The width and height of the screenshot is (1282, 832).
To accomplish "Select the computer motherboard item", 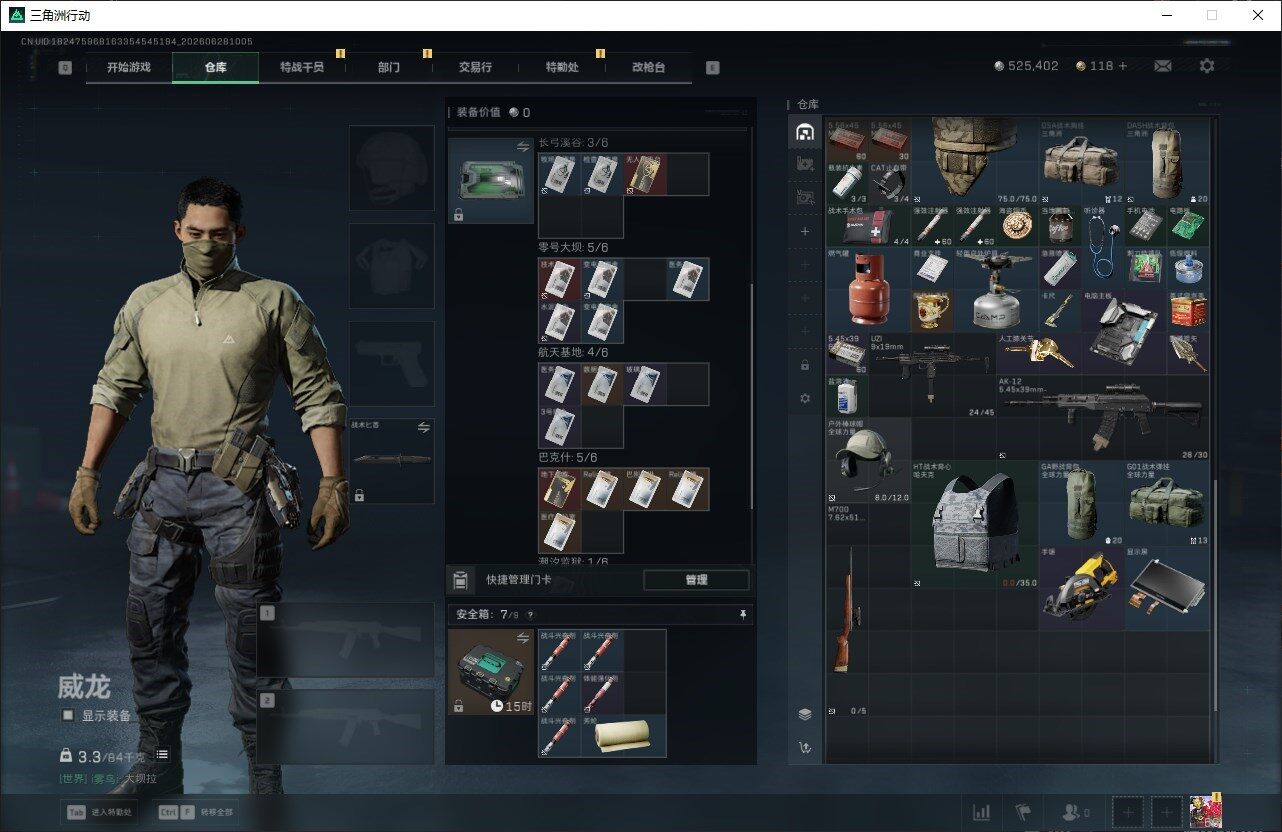I will tap(1124, 332).
